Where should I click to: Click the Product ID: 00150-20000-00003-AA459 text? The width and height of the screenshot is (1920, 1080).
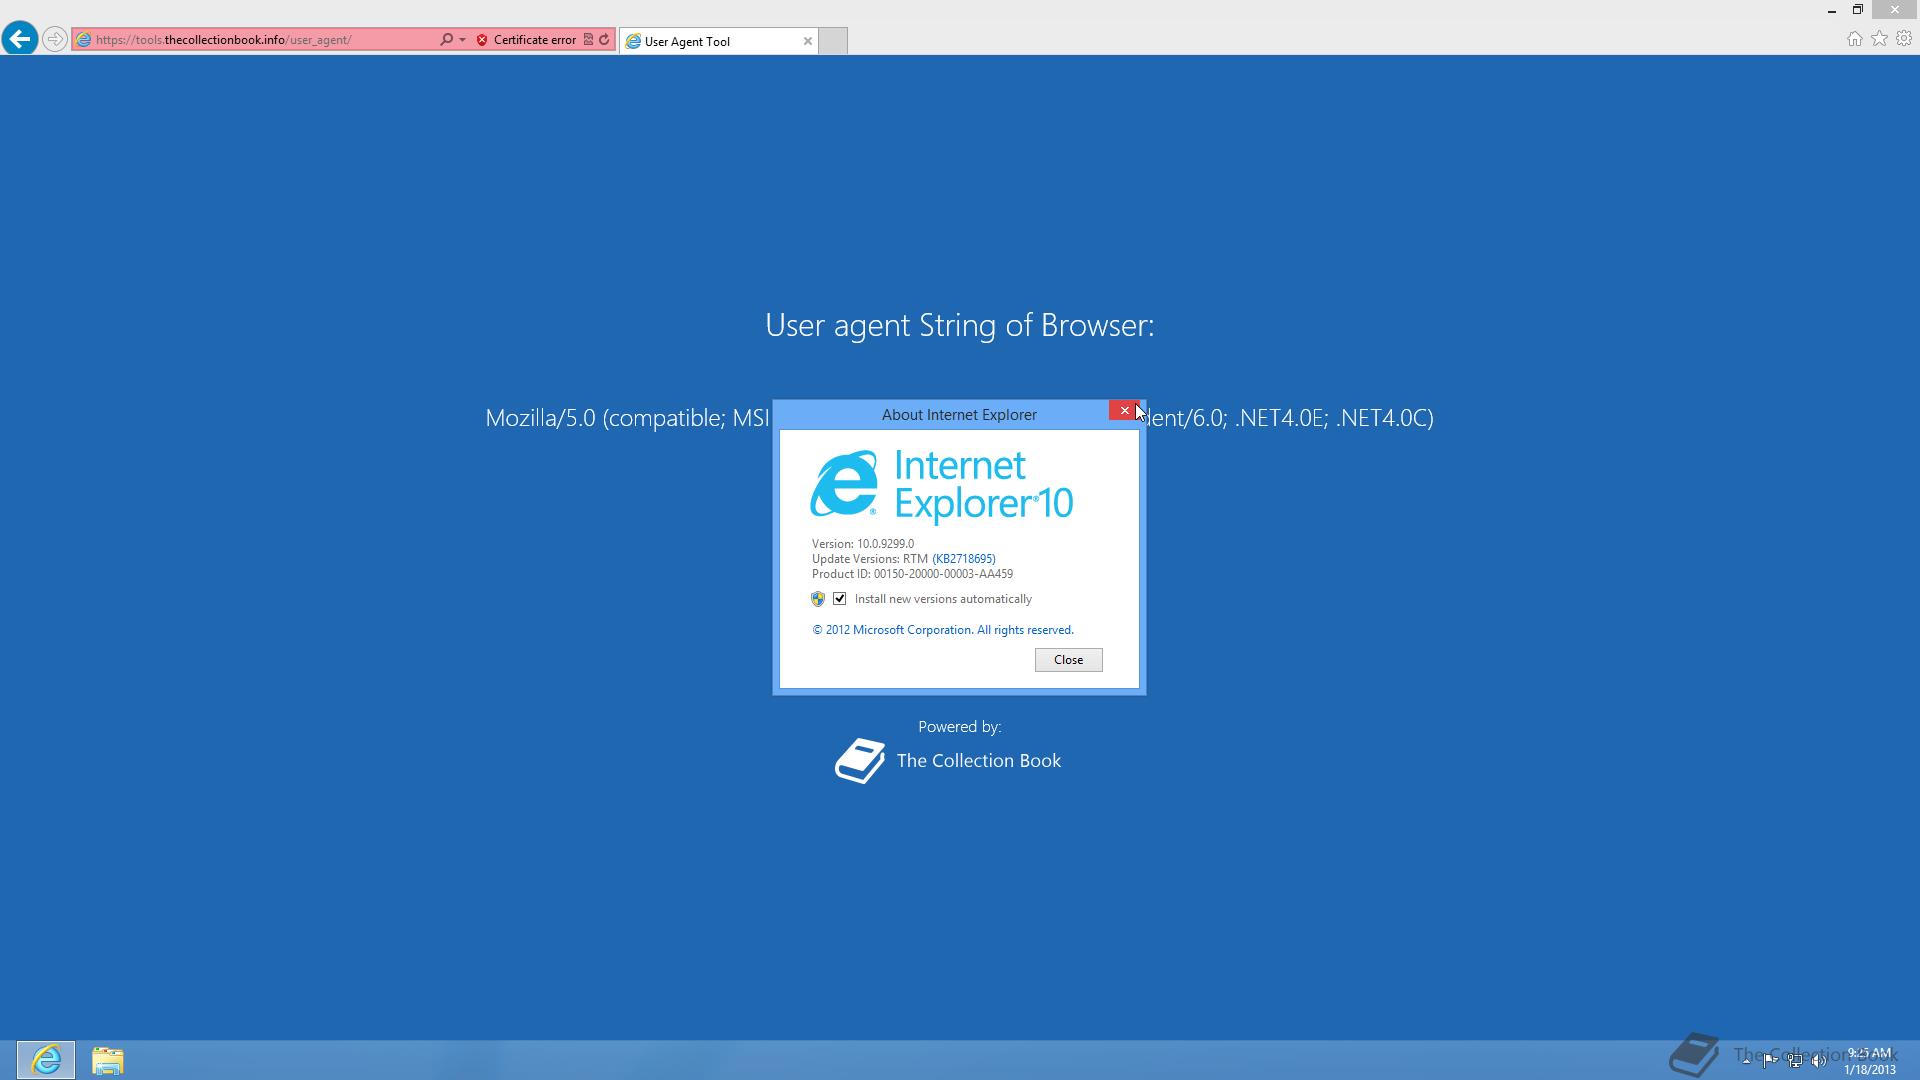pyautogui.click(x=912, y=574)
